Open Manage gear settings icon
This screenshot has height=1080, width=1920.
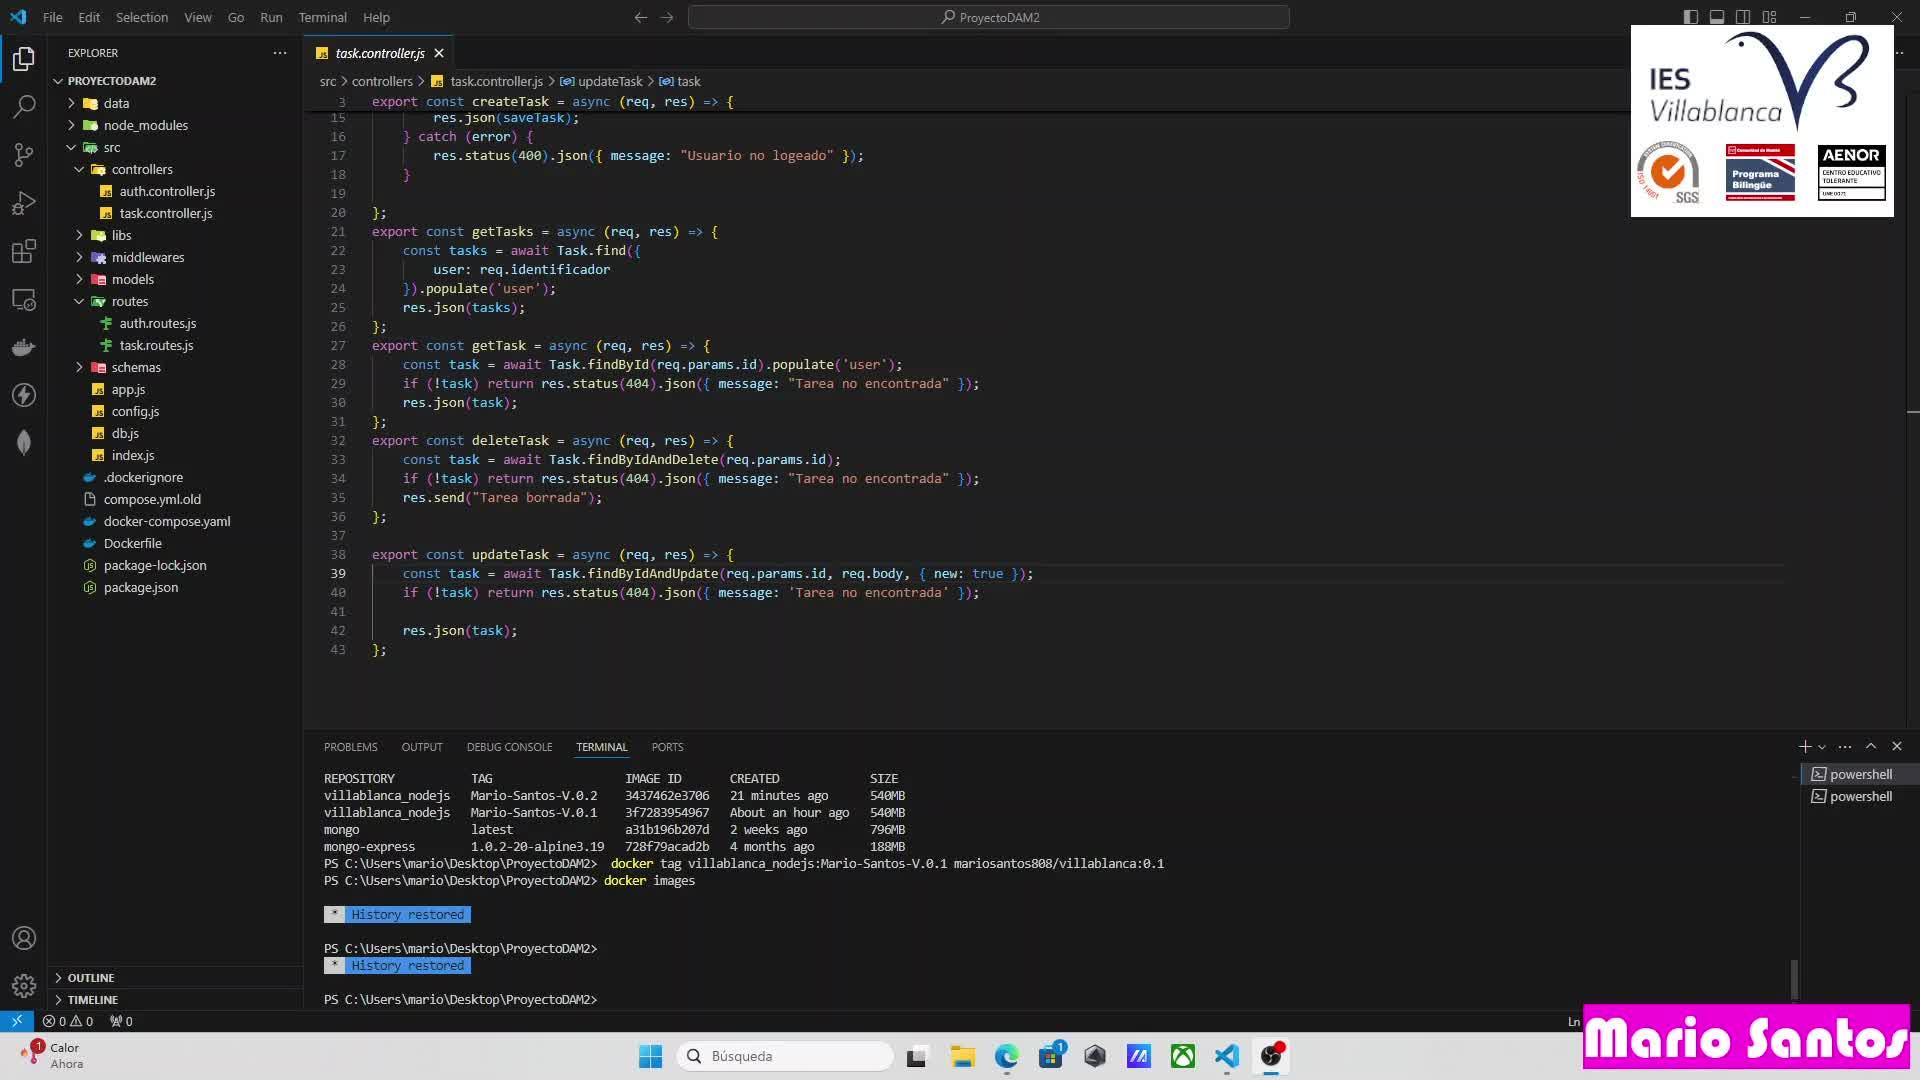click(x=24, y=986)
